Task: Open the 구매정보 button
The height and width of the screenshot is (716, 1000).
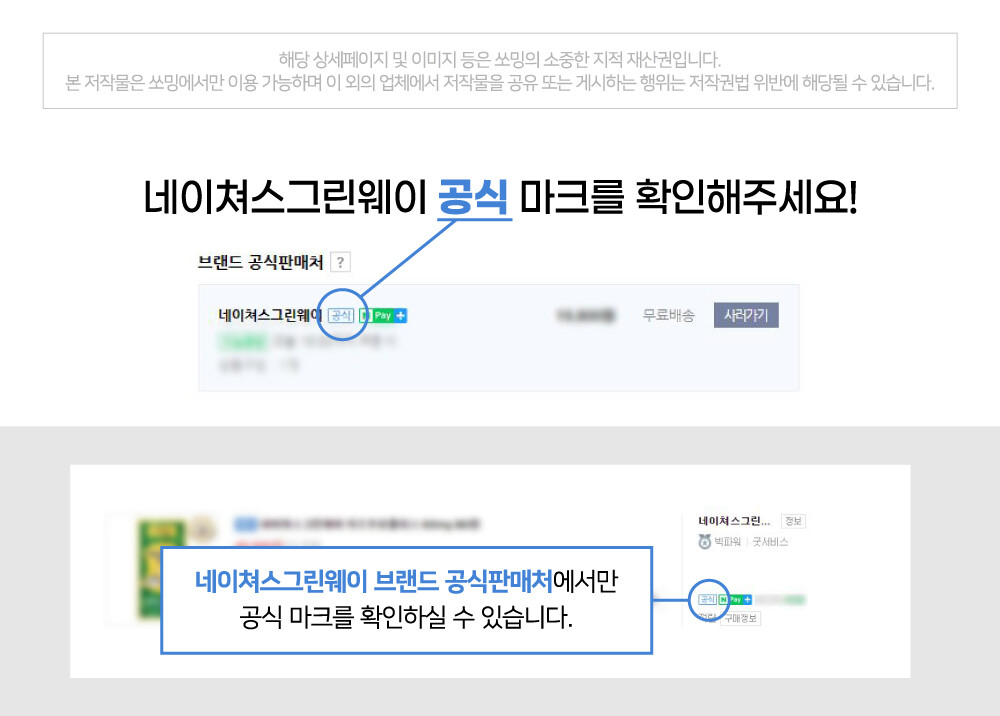Action: tap(740, 618)
